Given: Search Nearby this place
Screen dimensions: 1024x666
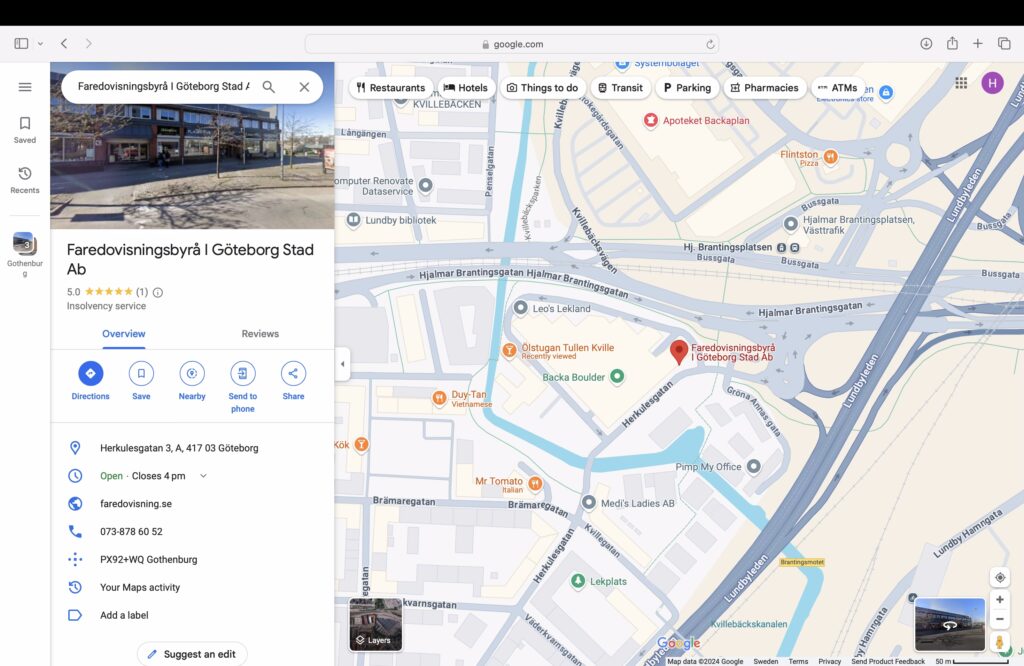Looking at the screenshot, I should (192, 381).
